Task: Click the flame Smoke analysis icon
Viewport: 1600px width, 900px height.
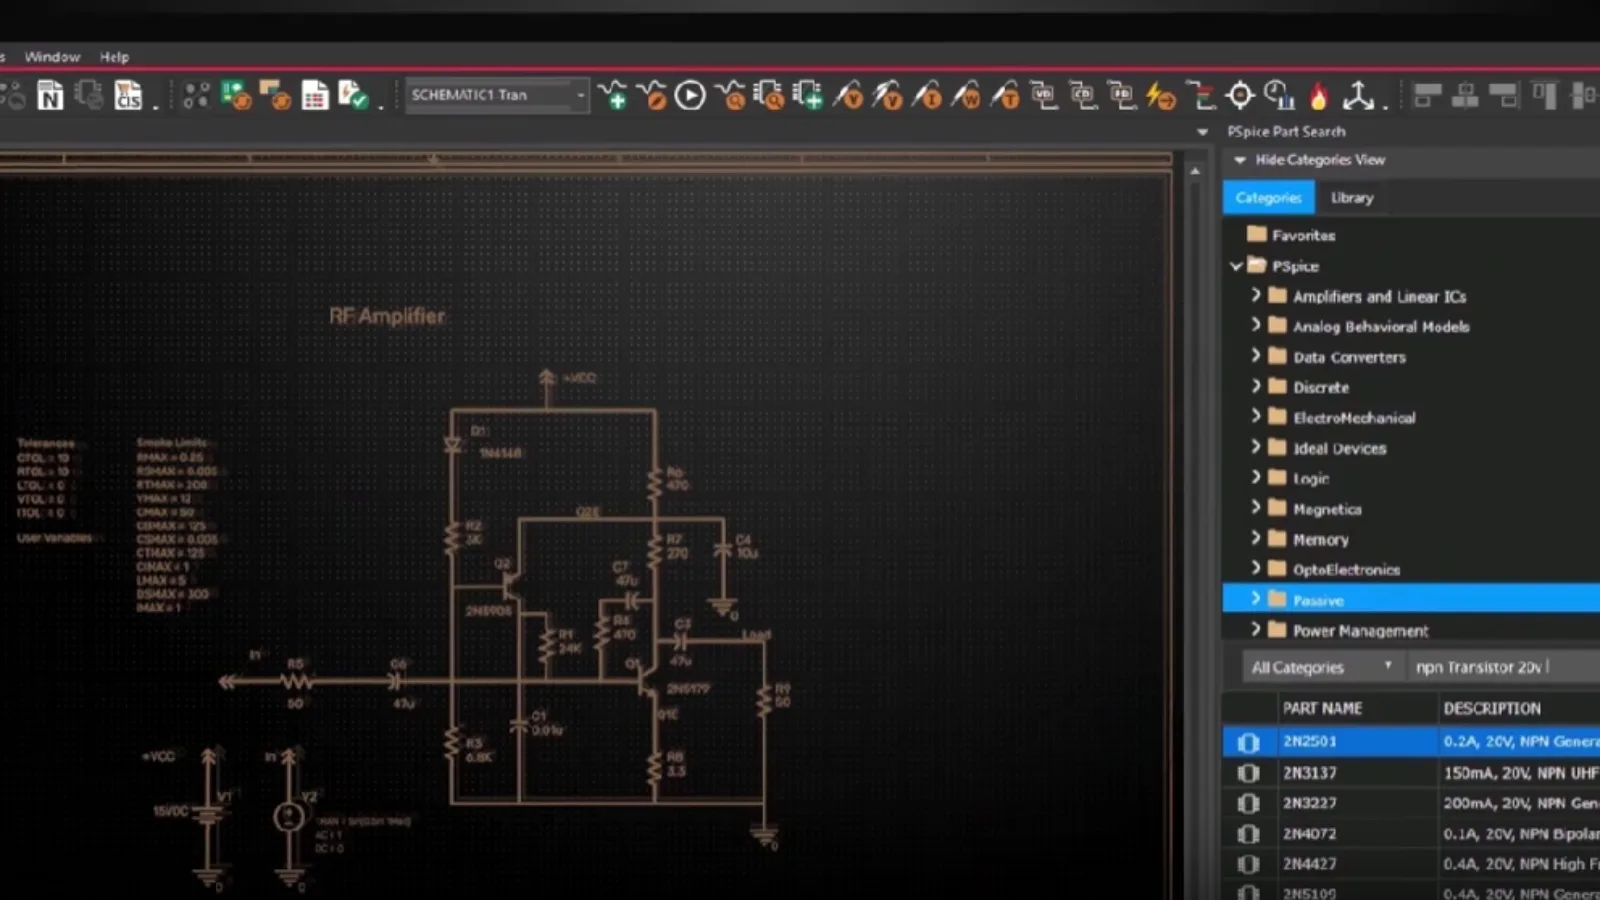Action: [1319, 96]
